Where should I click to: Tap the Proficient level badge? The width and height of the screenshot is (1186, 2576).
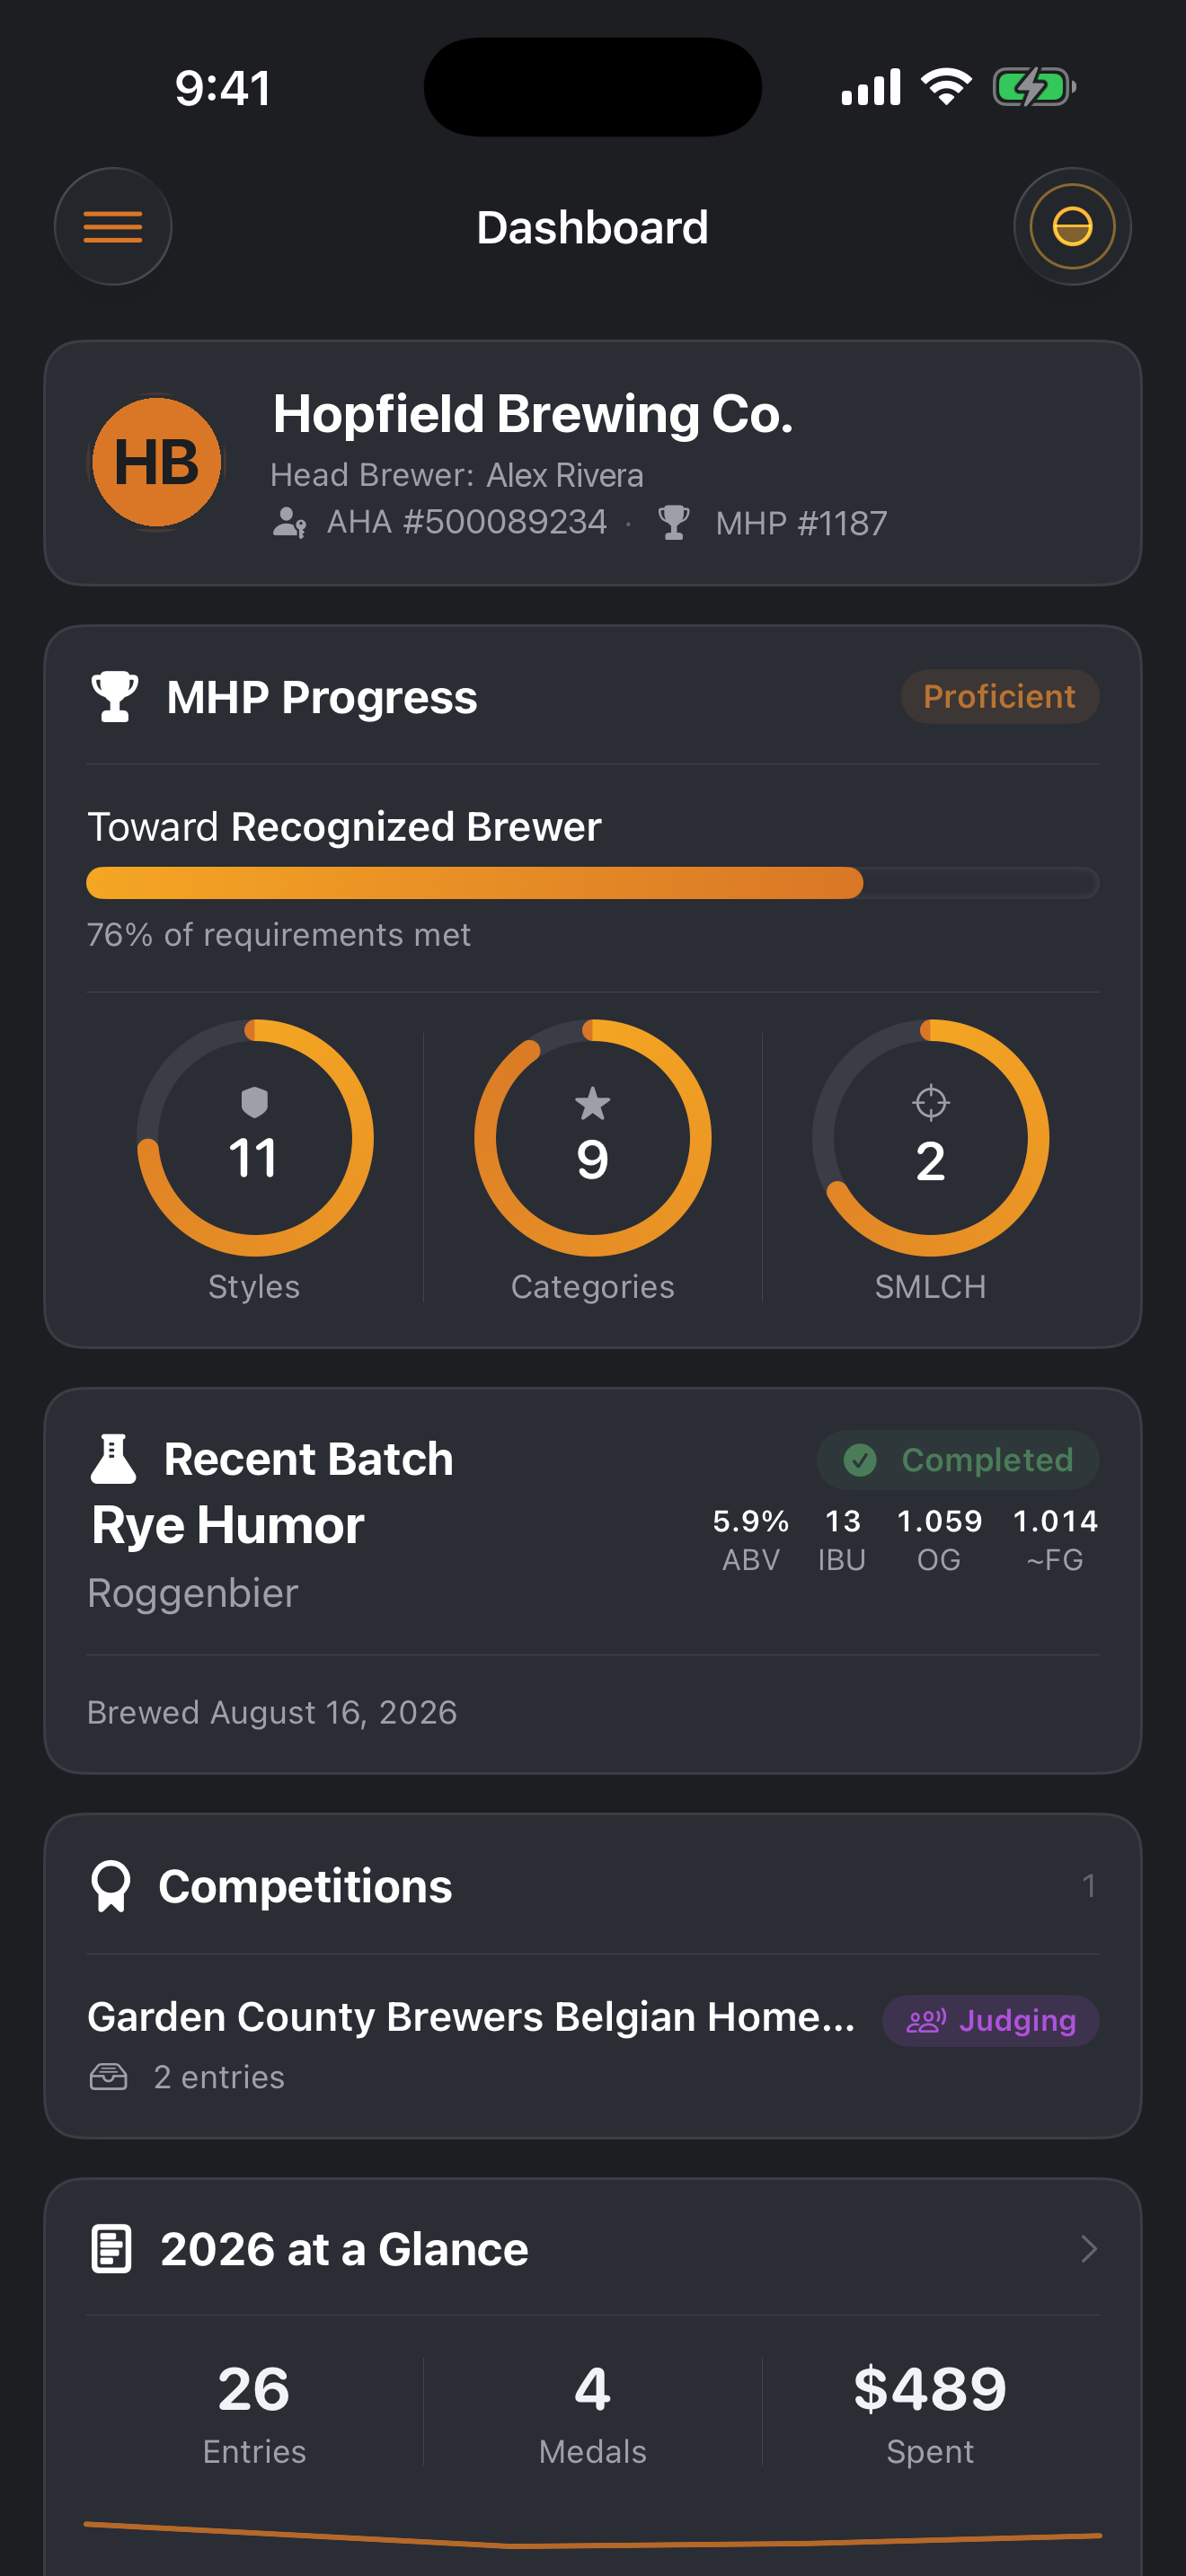(999, 697)
